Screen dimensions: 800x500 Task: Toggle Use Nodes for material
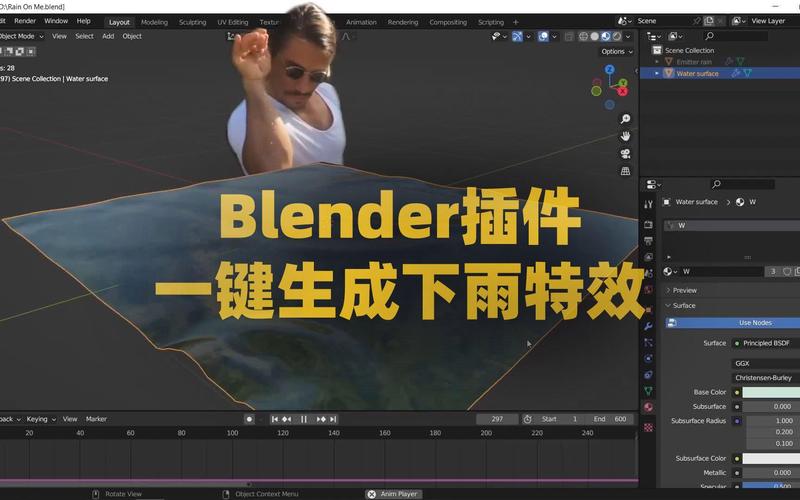coord(733,323)
